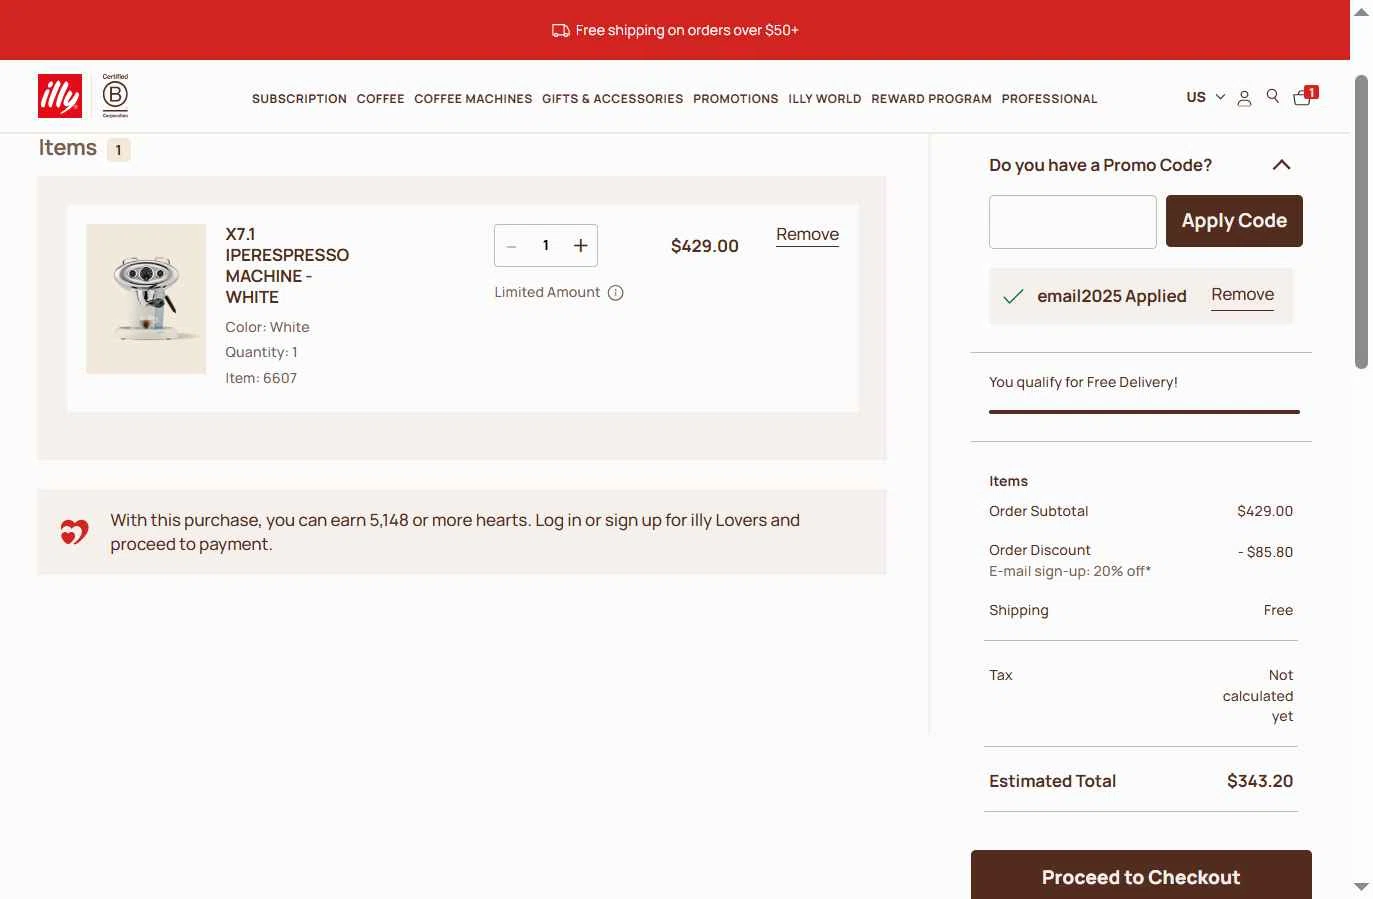Click 'You qualify for Free Delivery!' text
Image resolution: width=1373 pixels, height=899 pixels.
click(x=1083, y=382)
